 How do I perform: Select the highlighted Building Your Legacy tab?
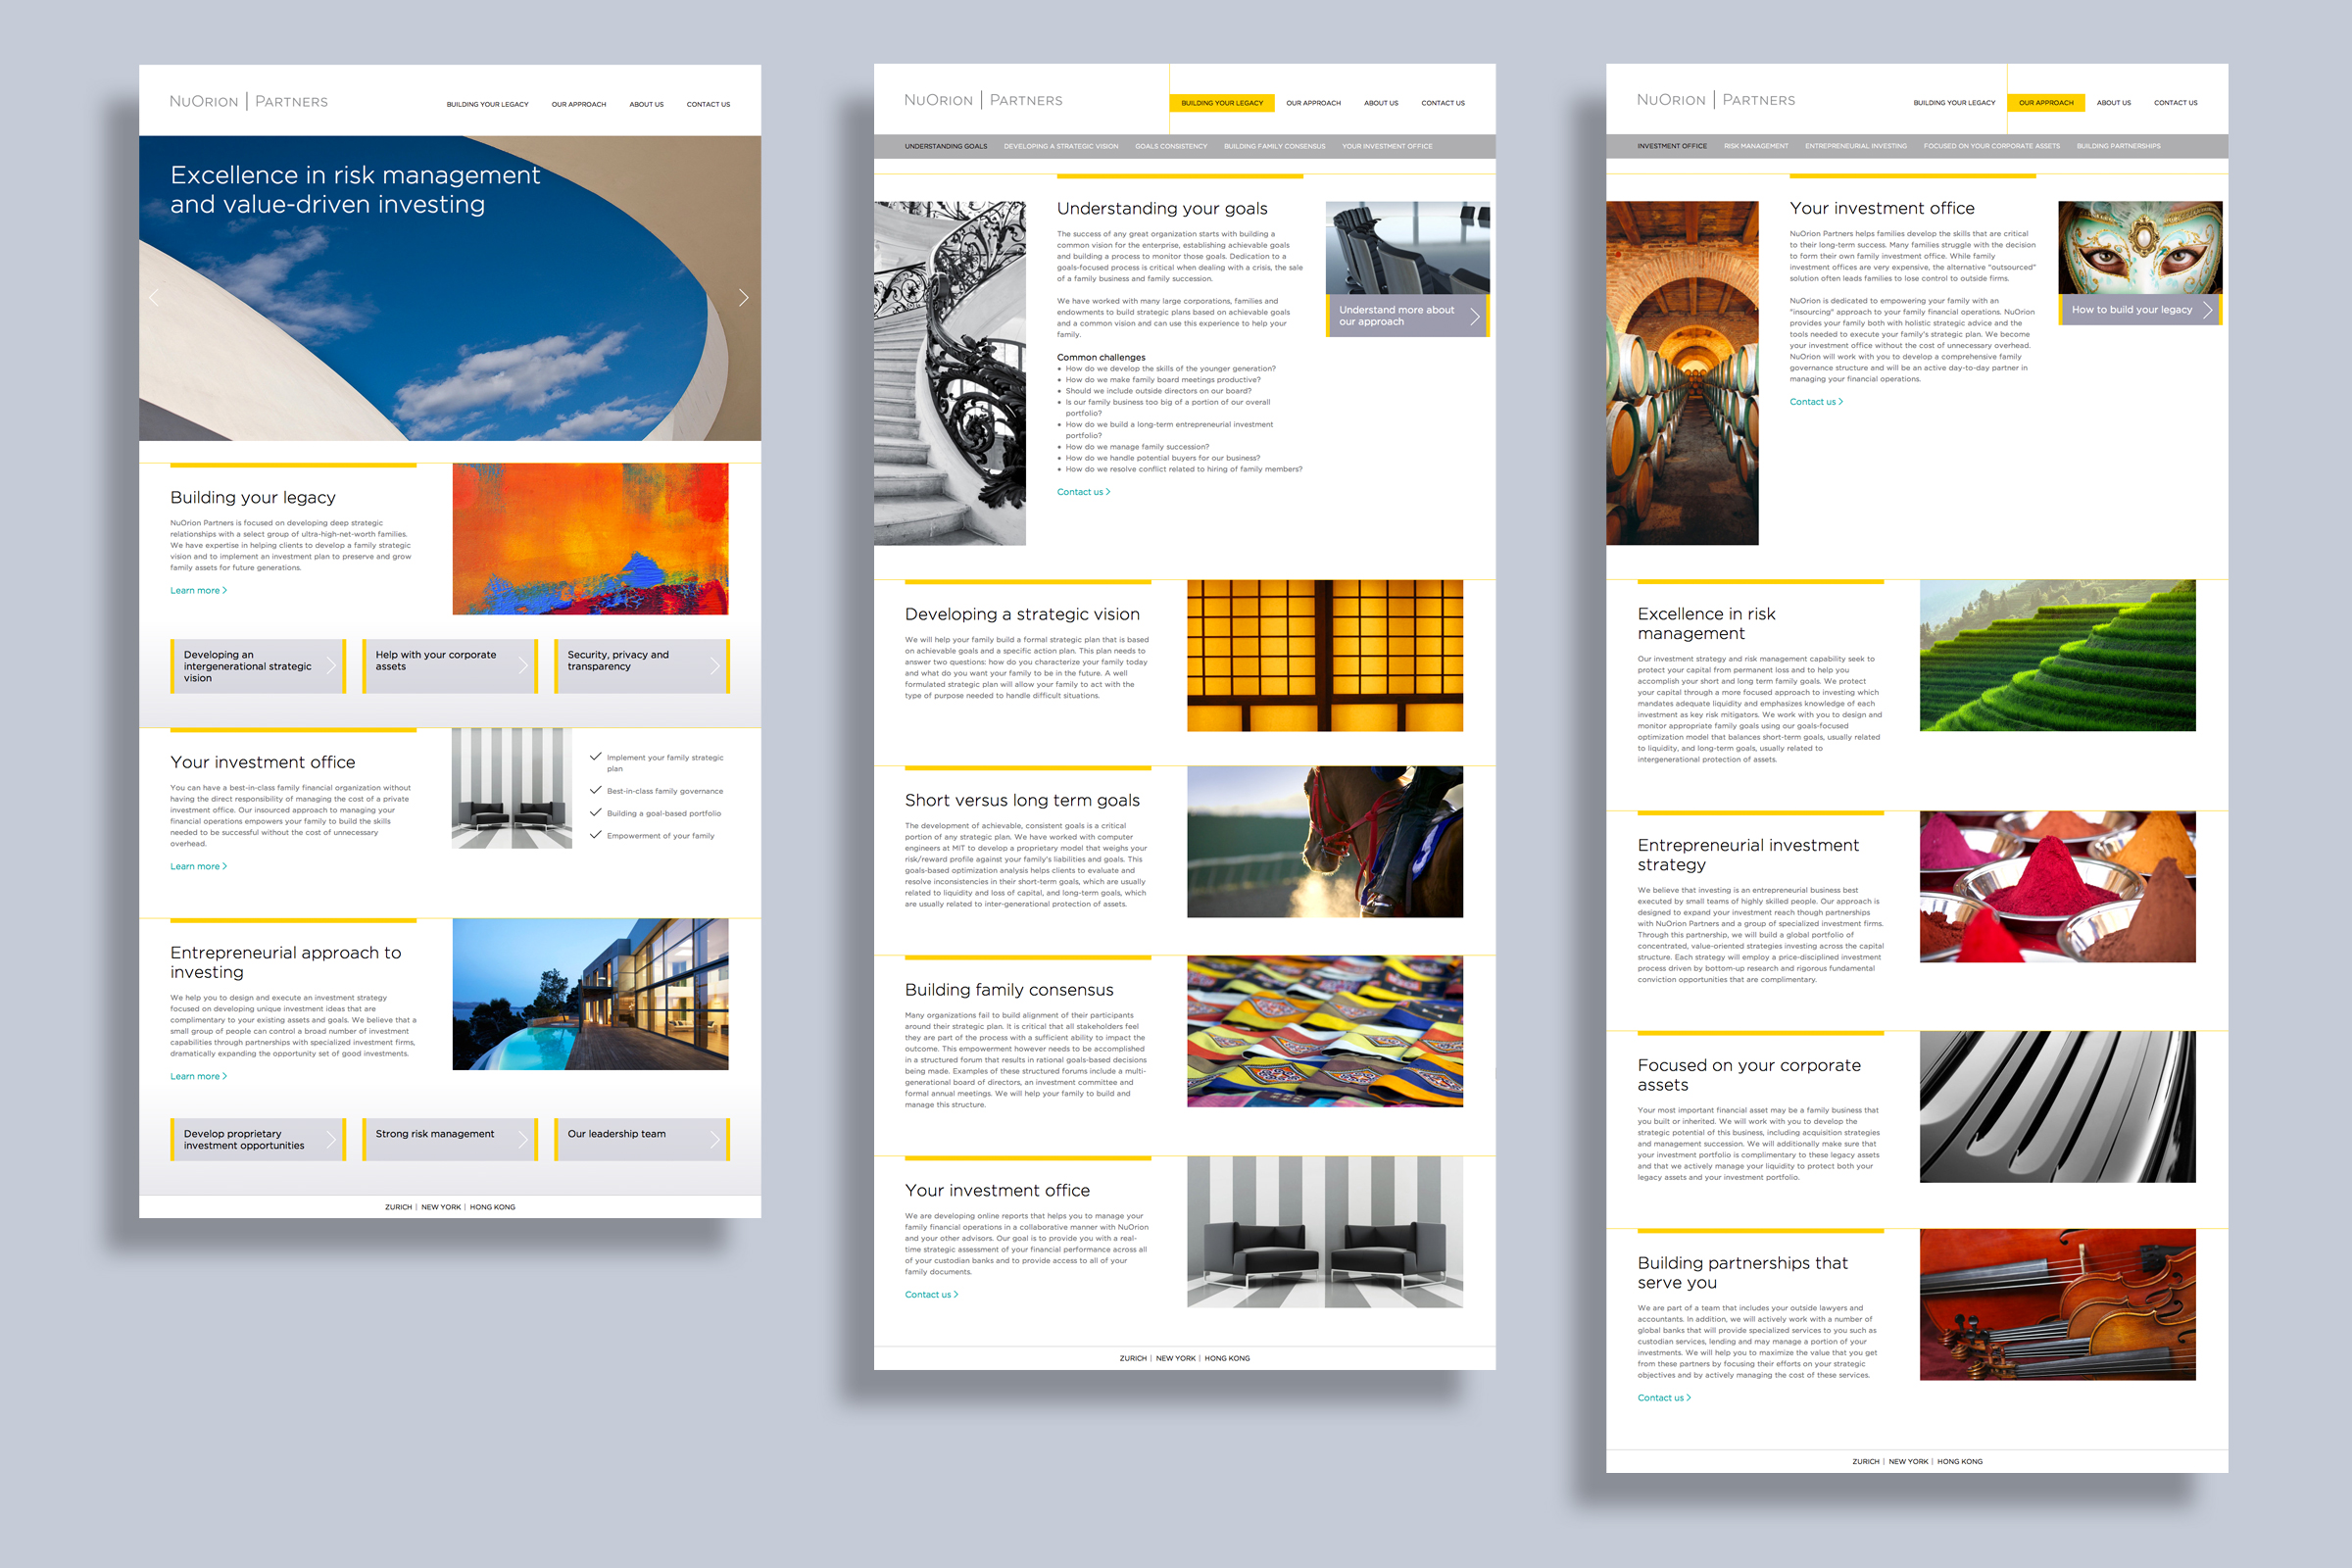point(1221,103)
